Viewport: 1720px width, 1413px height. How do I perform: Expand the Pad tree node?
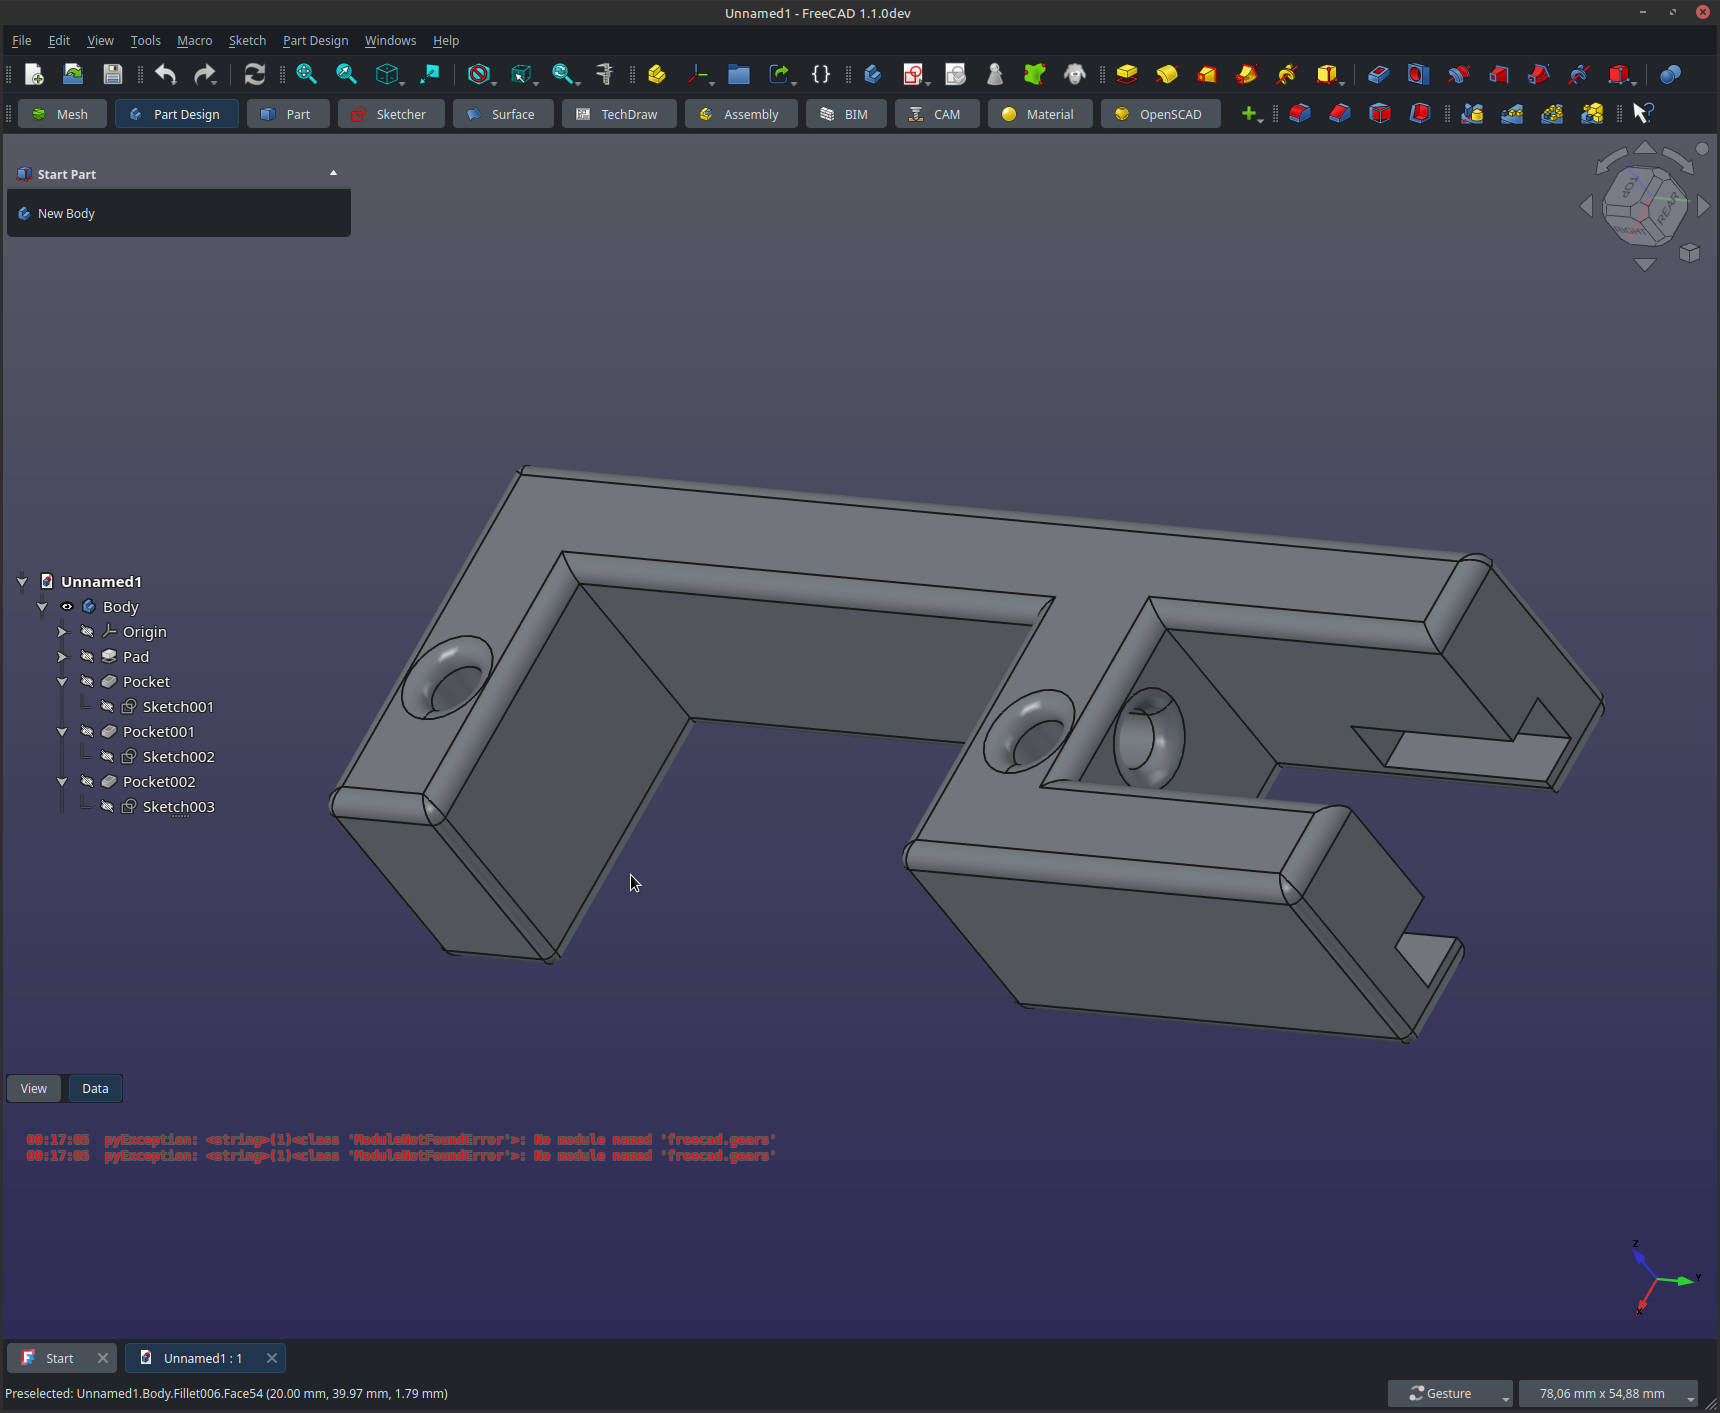tap(62, 657)
